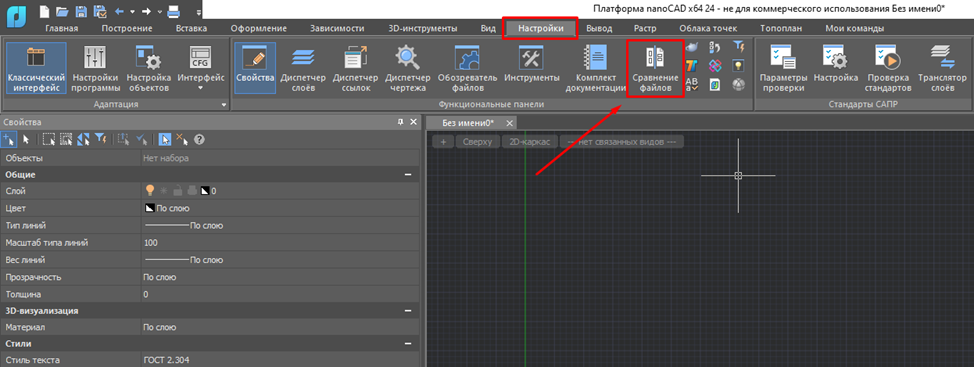Image resolution: width=974 pixels, height=367 pixels.
Task: Open Диспетчер чертежа panel
Action: 407,68
